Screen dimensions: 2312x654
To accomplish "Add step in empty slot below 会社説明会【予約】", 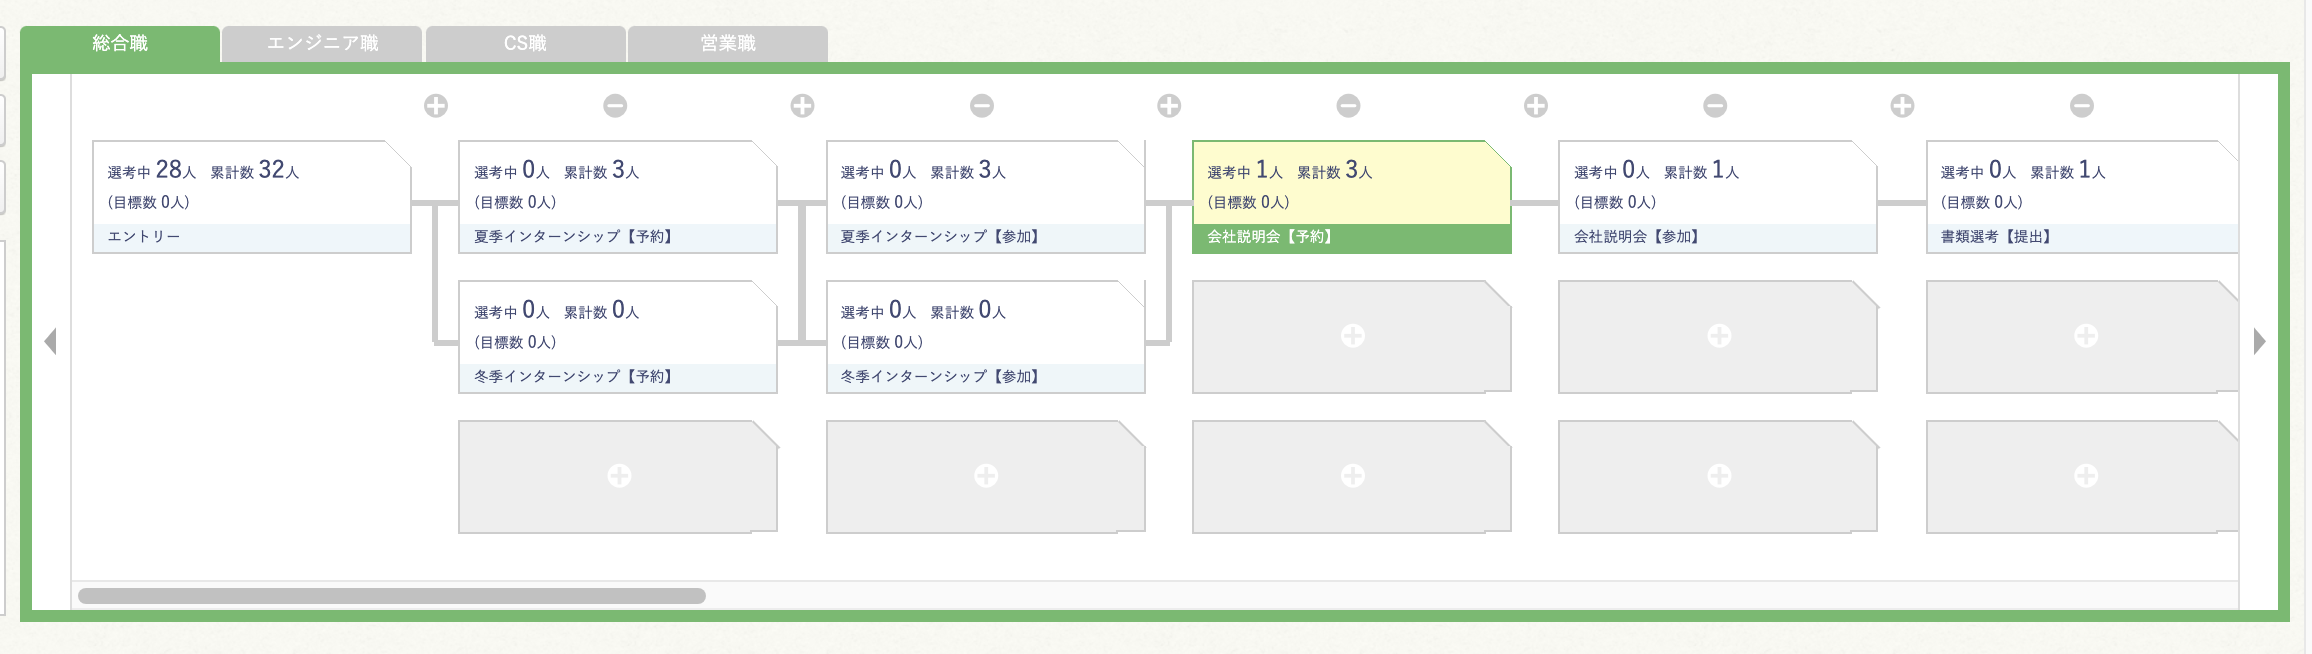I will [x=1352, y=336].
